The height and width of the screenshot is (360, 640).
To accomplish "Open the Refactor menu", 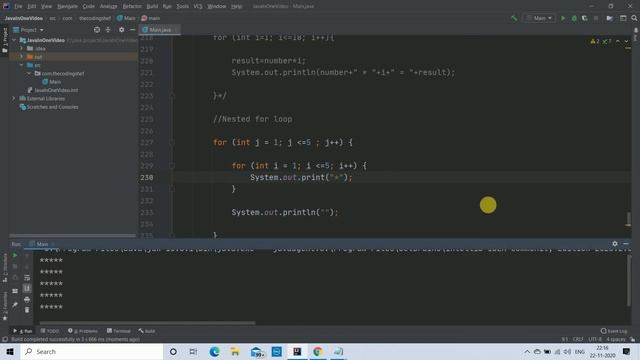I will tap(132, 6).
